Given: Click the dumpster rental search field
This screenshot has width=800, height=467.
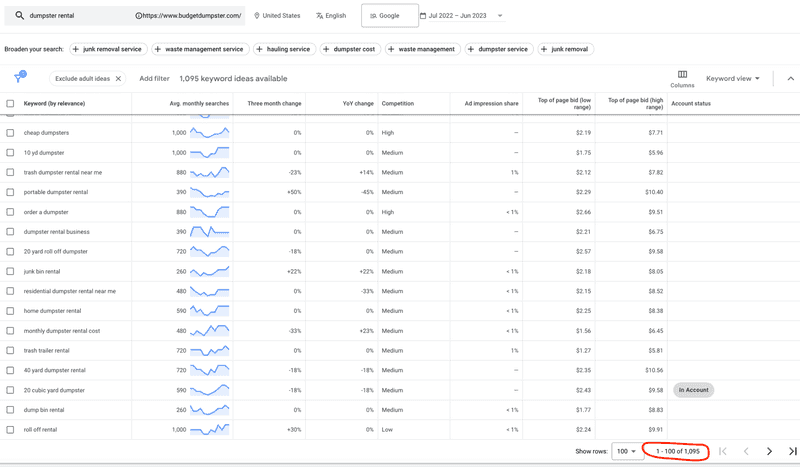Looking at the screenshot, I should click(75, 16).
